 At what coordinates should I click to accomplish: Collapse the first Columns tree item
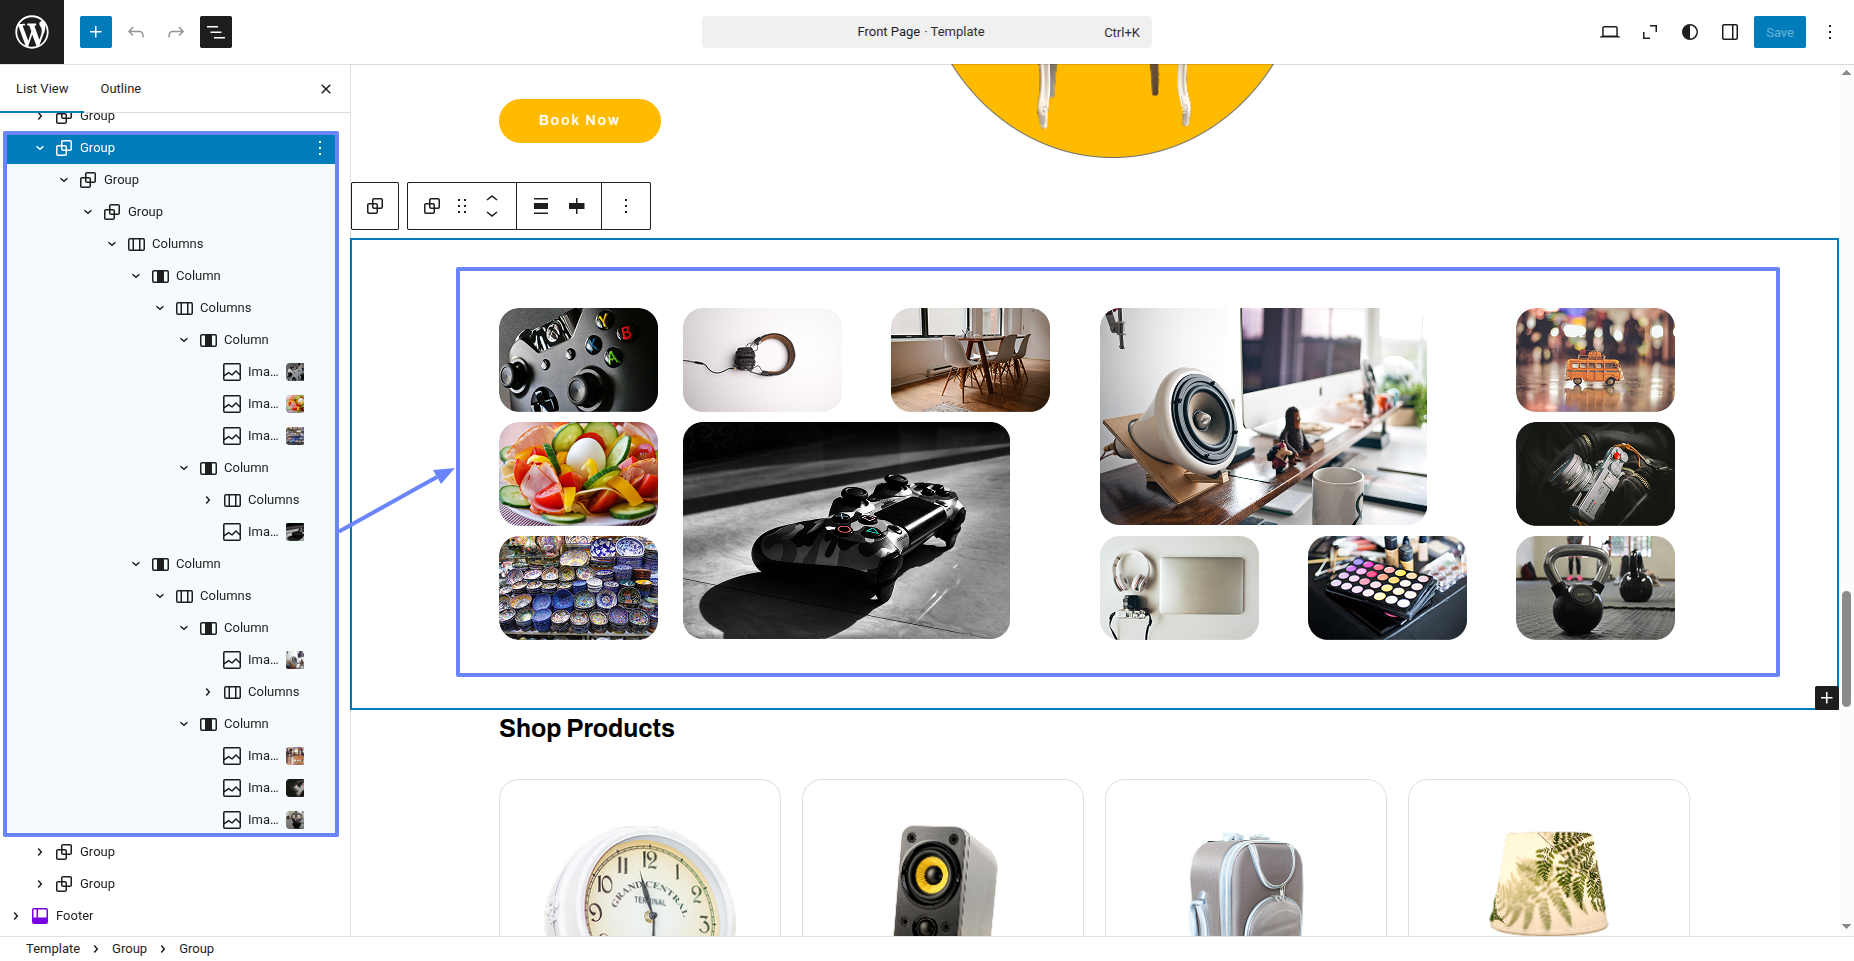tap(112, 244)
